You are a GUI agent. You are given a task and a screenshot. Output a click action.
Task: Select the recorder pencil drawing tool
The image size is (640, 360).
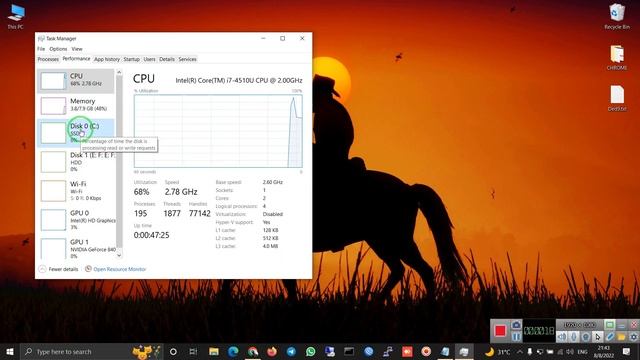click(609, 337)
